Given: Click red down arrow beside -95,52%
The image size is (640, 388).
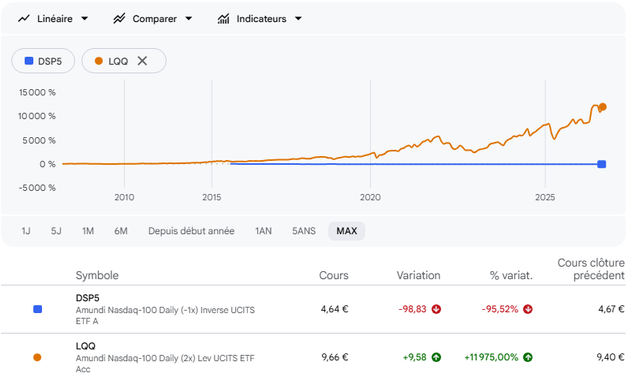Looking at the screenshot, I should point(528,309).
